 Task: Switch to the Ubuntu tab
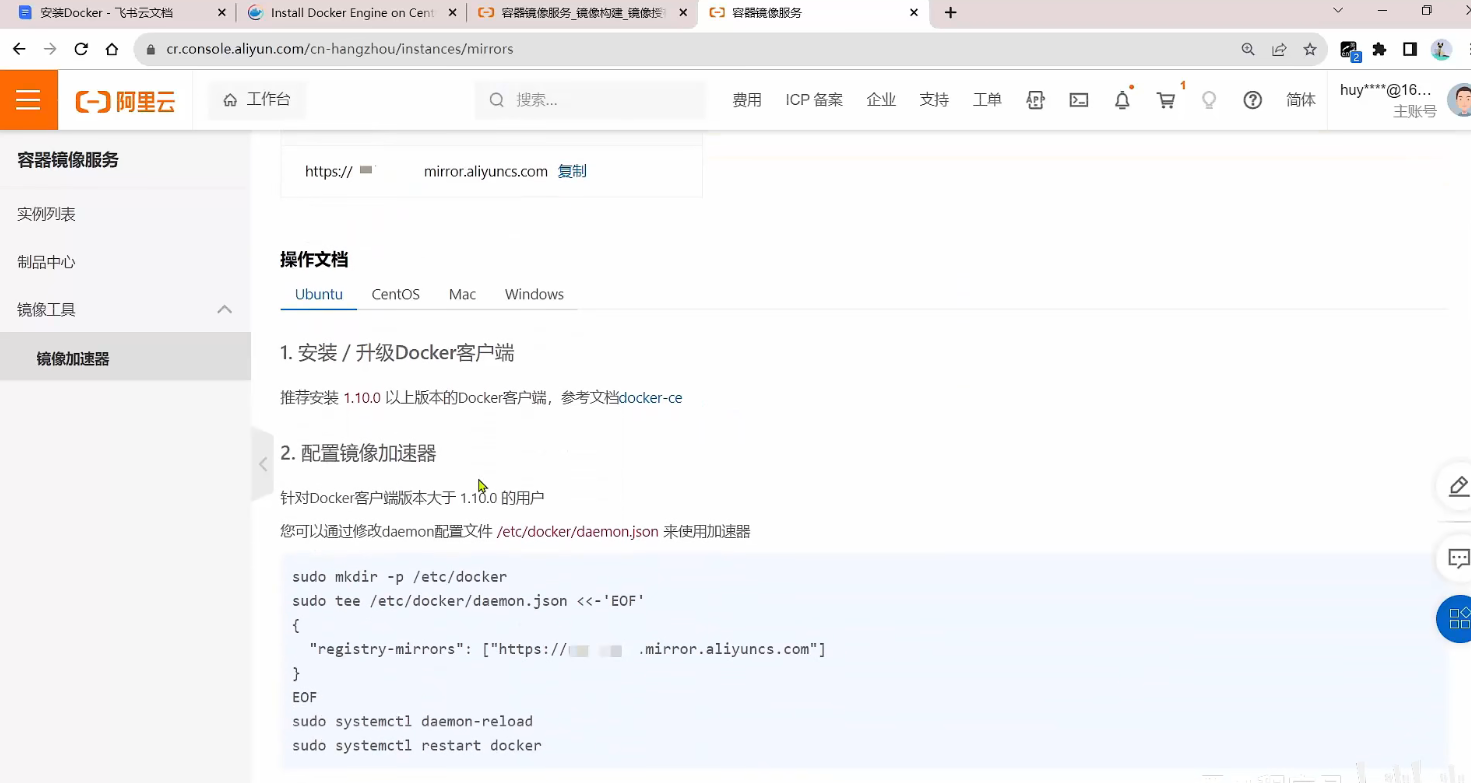[319, 294]
